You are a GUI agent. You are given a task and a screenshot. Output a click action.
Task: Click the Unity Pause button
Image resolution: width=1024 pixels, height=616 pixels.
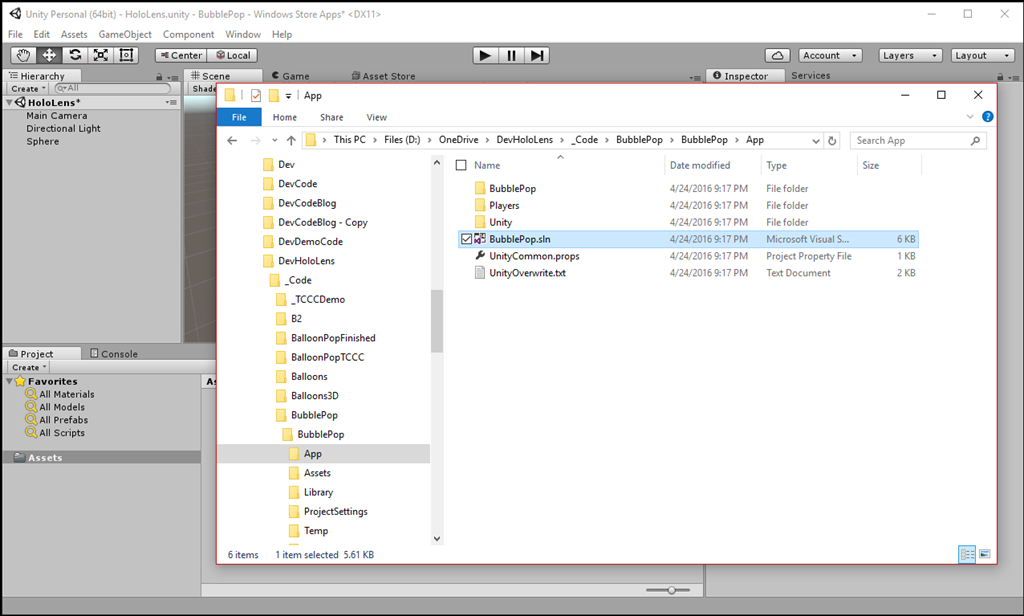coord(511,56)
